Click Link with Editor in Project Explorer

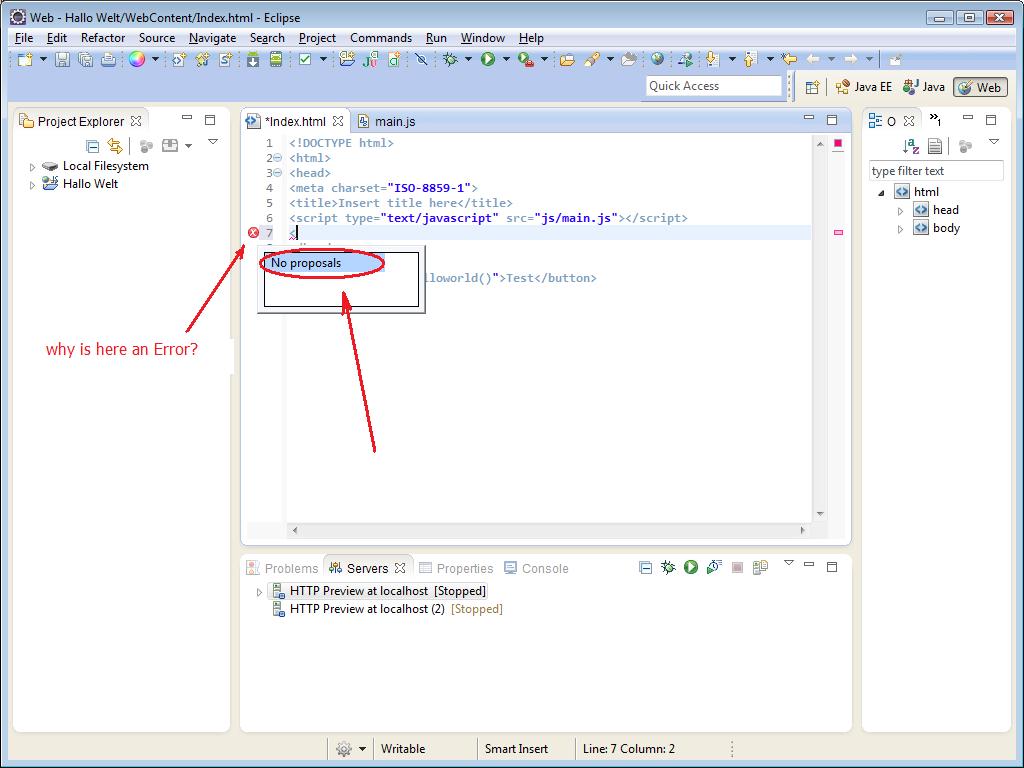point(115,146)
